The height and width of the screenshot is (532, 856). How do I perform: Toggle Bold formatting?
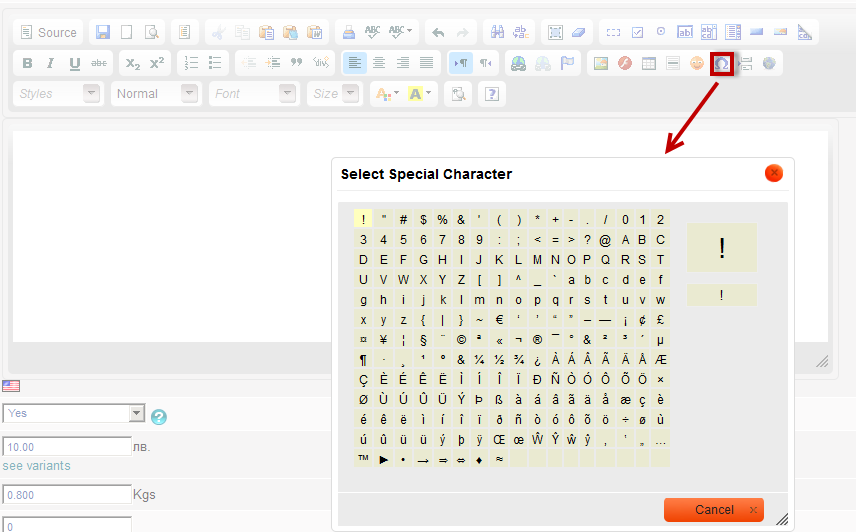27,63
